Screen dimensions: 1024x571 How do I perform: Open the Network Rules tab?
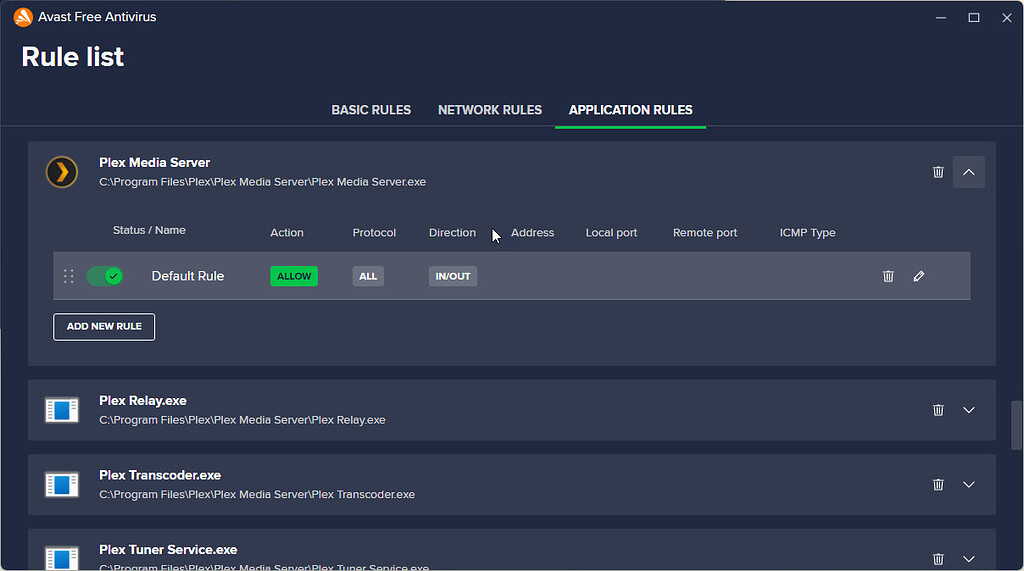[490, 110]
